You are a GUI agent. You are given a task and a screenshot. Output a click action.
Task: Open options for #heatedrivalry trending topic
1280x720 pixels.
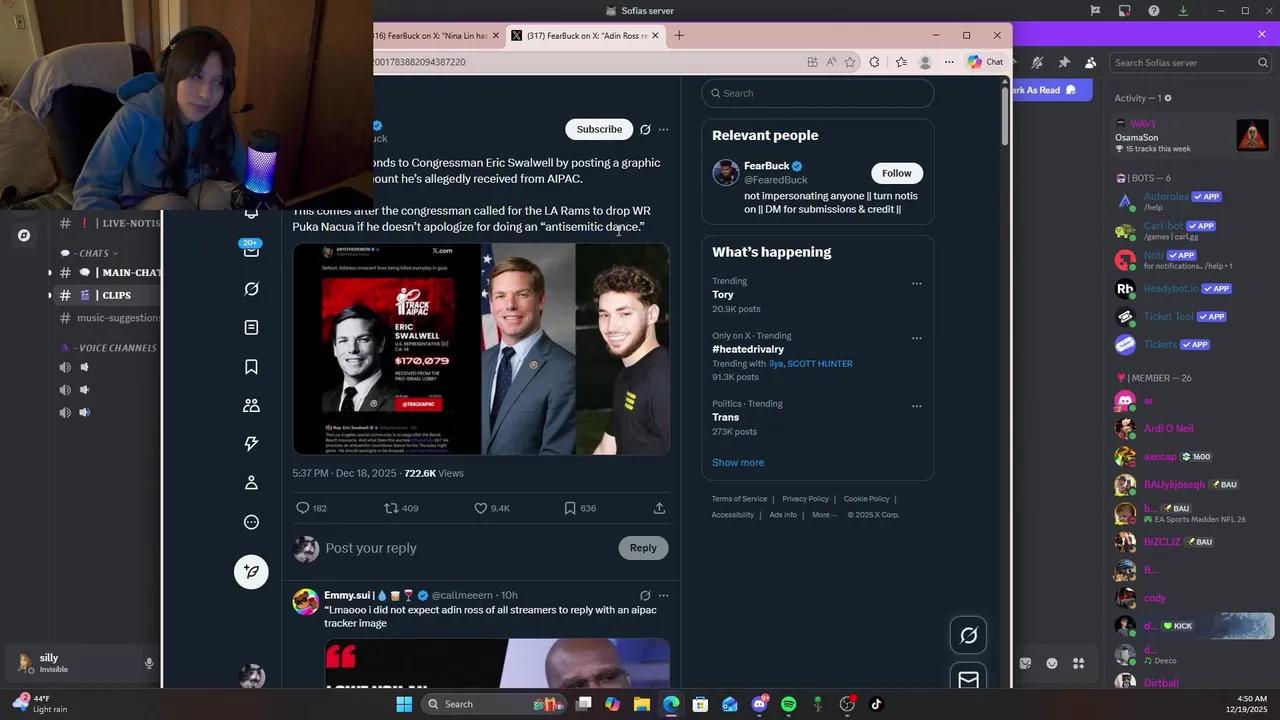tap(916, 338)
